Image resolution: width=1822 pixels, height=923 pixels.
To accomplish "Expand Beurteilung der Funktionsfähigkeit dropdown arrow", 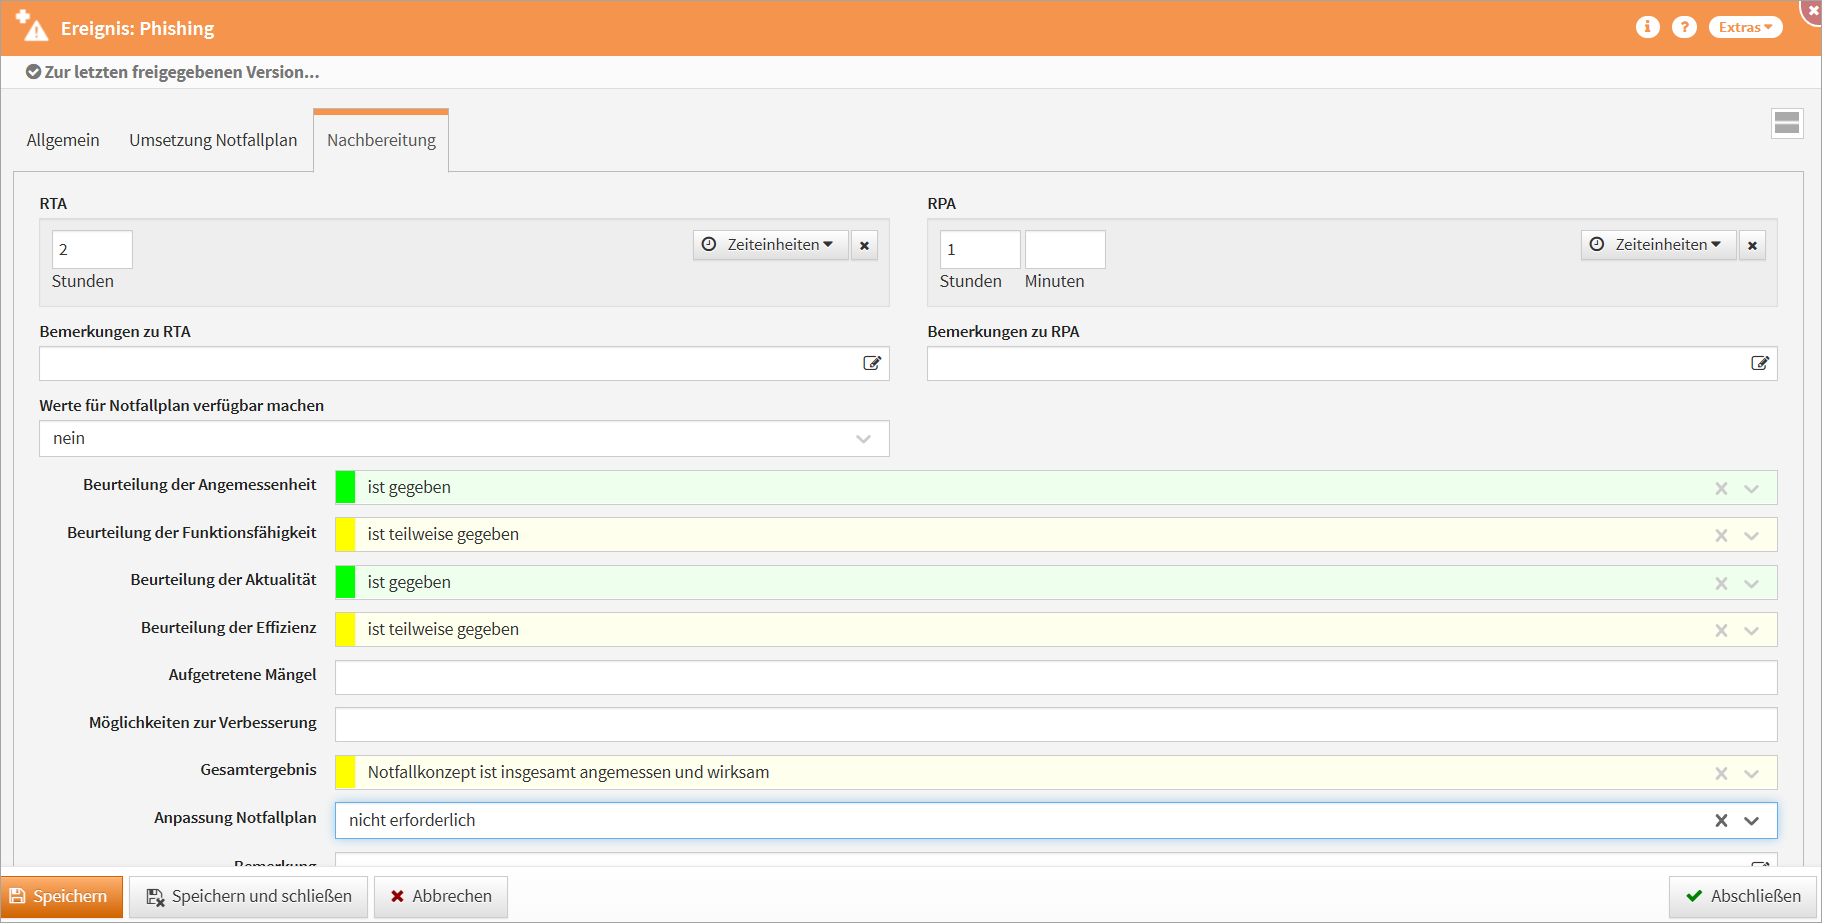I will [x=1751, y=535].
